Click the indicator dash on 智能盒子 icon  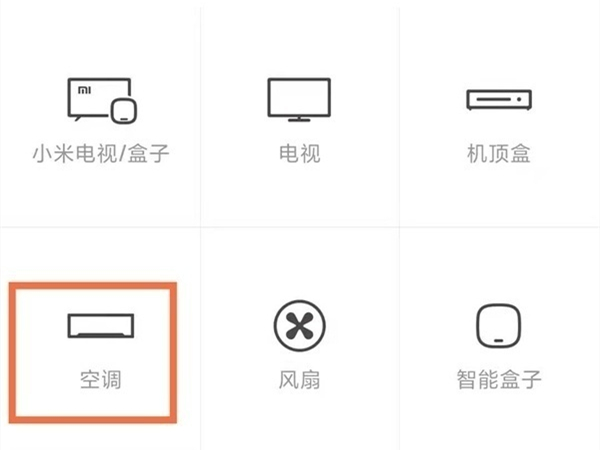point(499,340)
